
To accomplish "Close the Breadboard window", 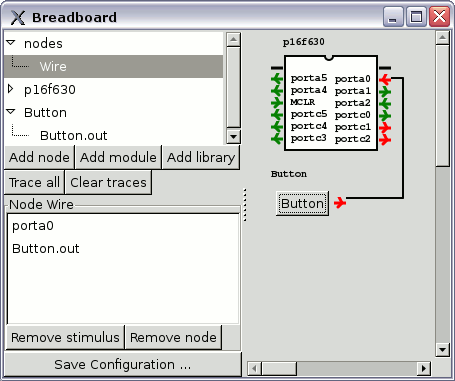I will pos(439,17).
